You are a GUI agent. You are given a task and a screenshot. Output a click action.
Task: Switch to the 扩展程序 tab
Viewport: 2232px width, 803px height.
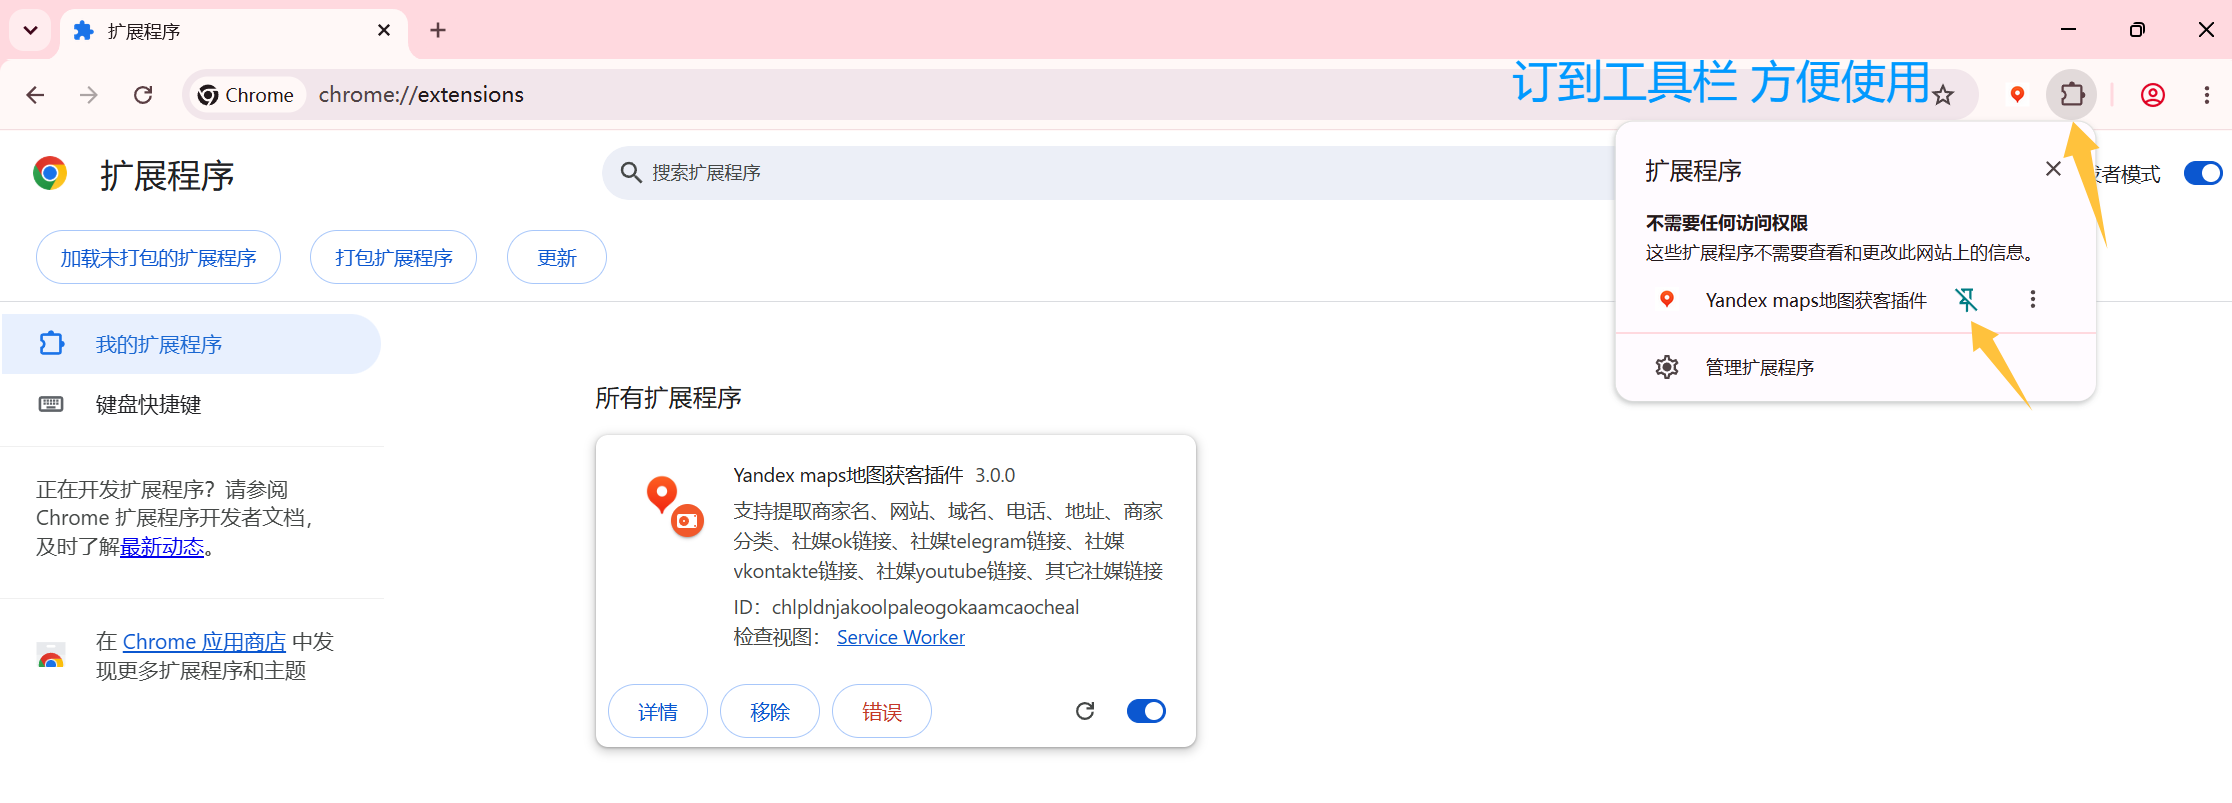(234, 31)
